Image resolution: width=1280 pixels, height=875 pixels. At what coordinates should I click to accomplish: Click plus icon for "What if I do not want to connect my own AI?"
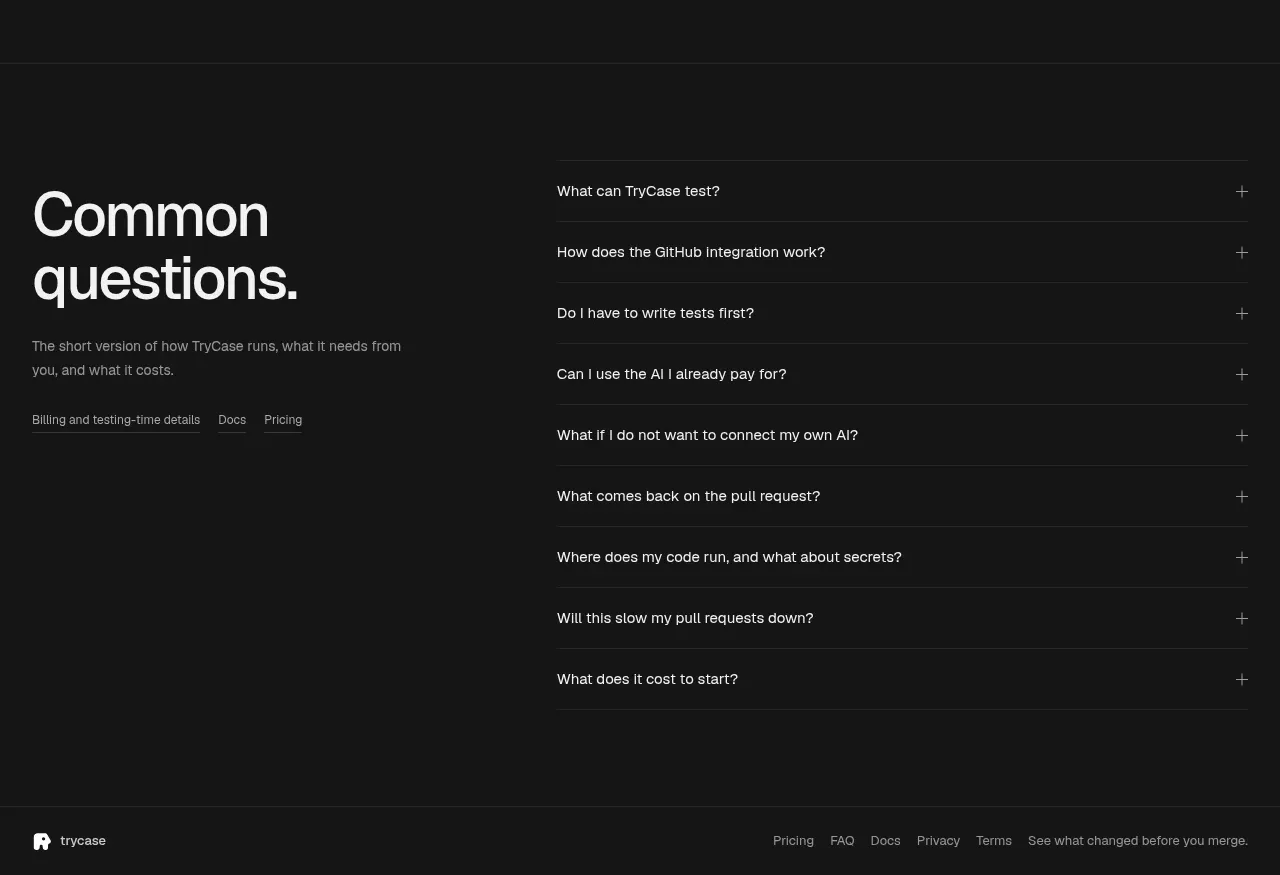[x=1241, y=435]
